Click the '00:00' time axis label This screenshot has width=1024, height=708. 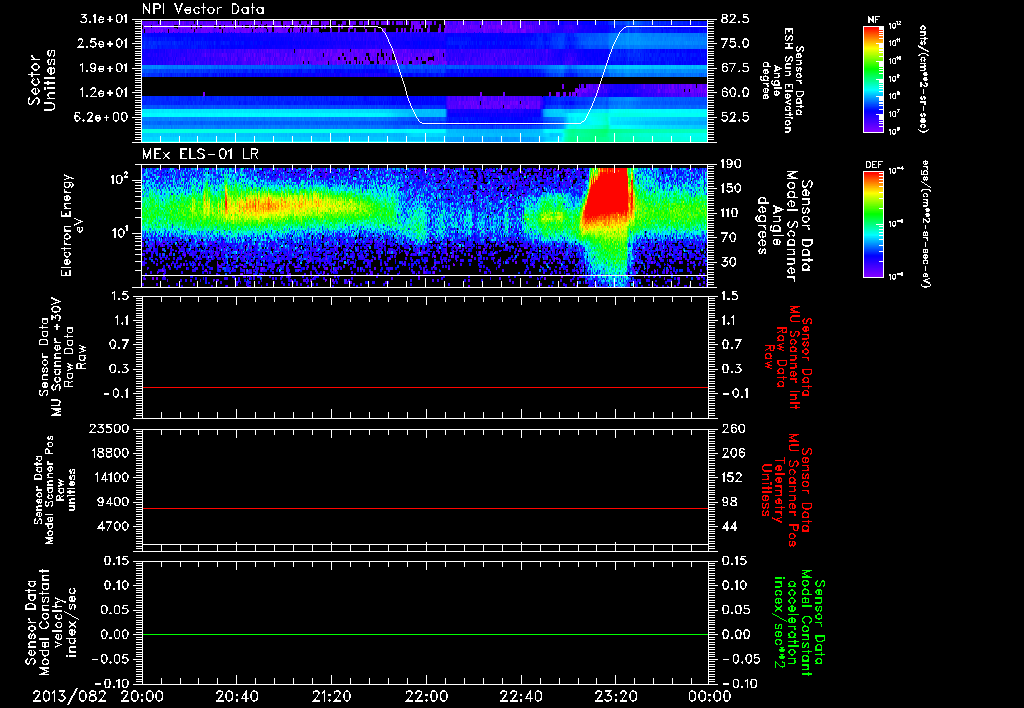click(x=710, y=696)
